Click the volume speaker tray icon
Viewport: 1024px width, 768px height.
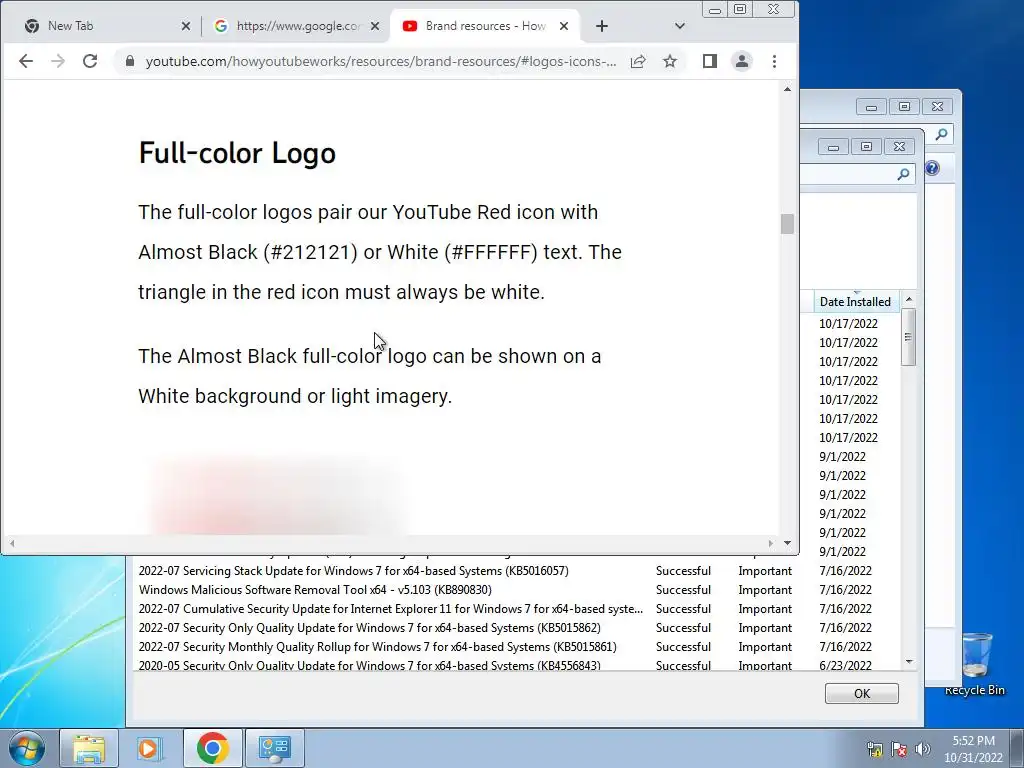click(923, 750)
